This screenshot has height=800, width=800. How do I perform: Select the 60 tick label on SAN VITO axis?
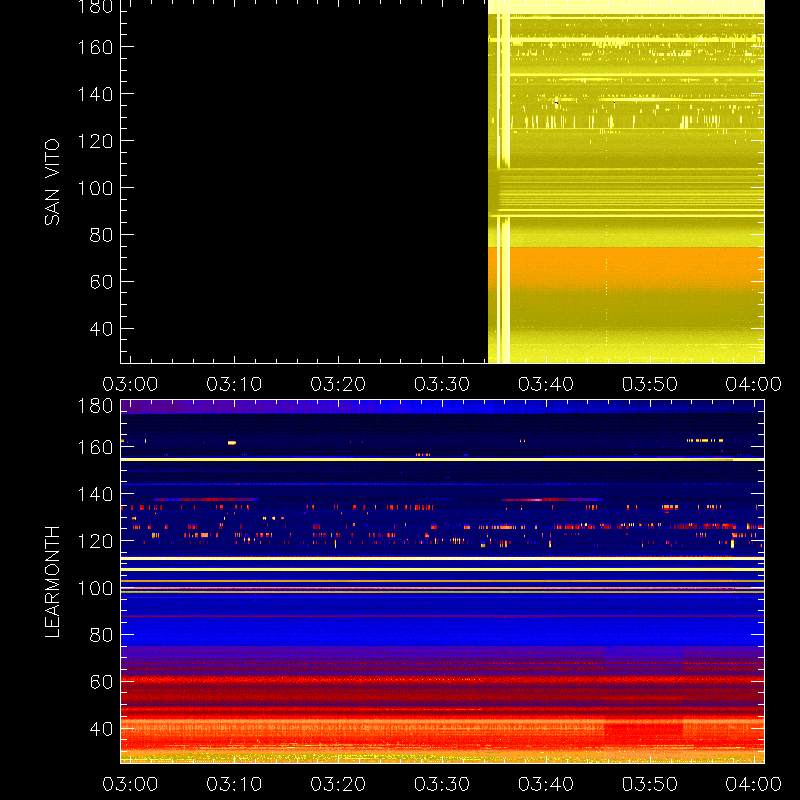pyautogui.click(x=101, y=282)
